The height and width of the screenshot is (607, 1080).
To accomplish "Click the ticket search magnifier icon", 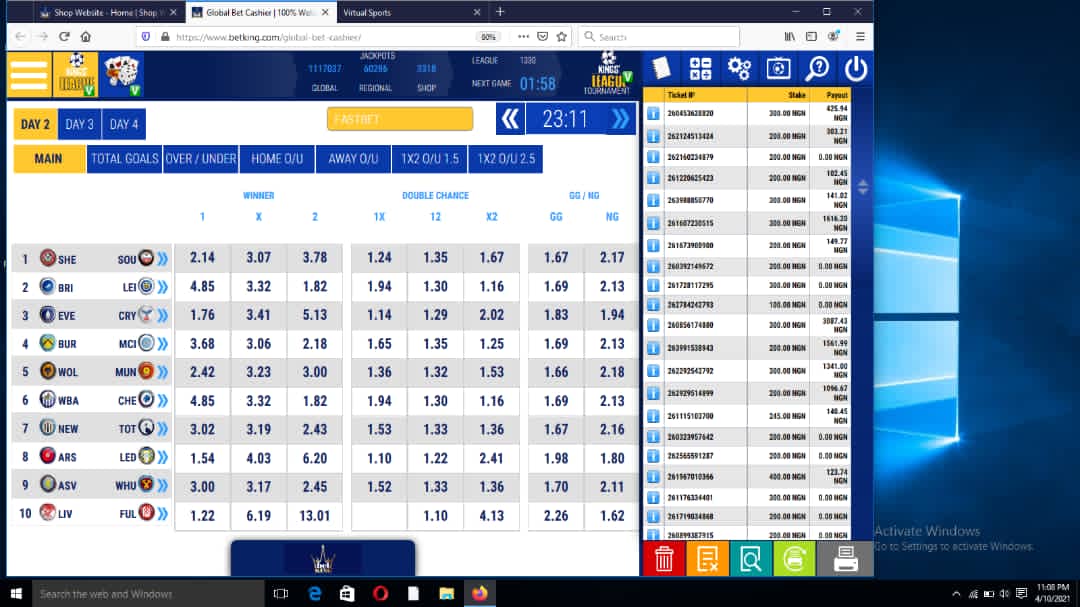I will tap(751, 559).
